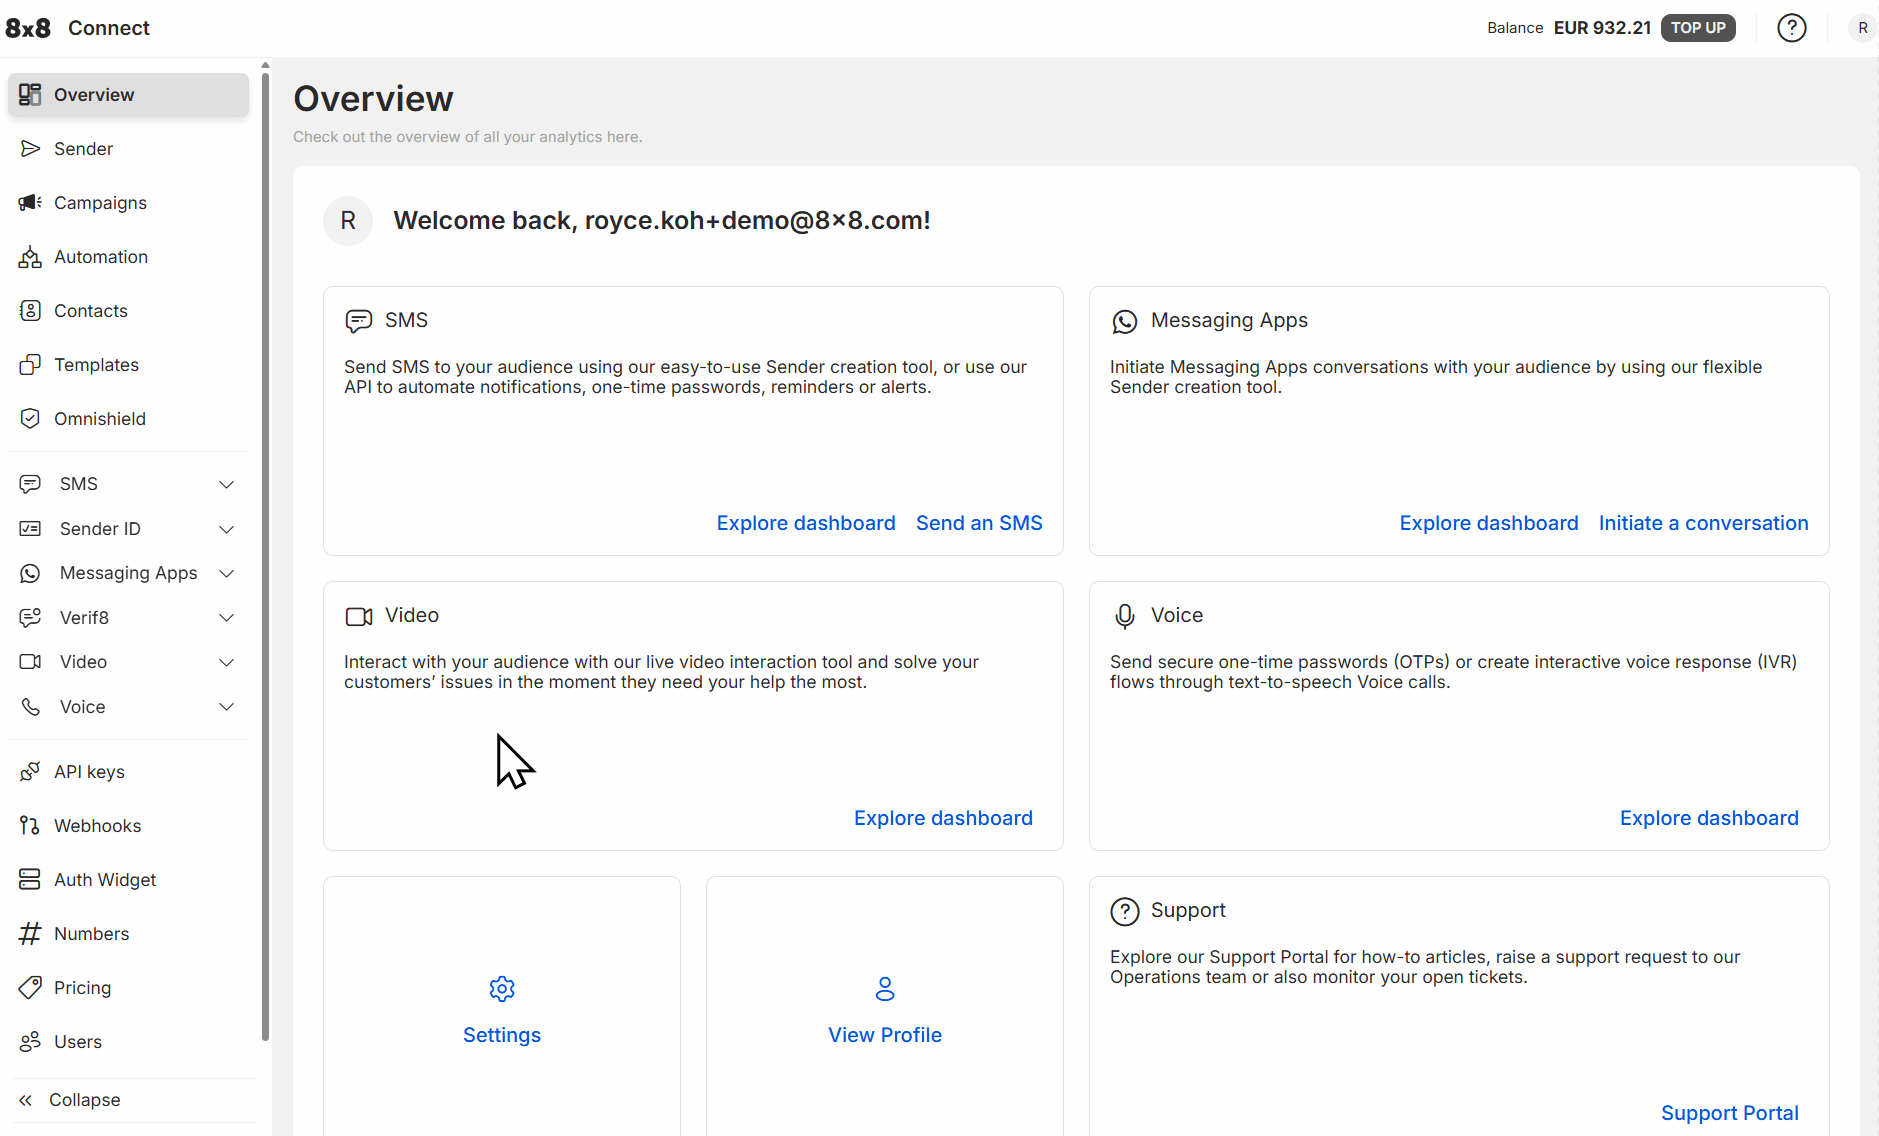Open the Contacts menu item
Viewport: 1879px width, 1136px height.
click(91, 311)
